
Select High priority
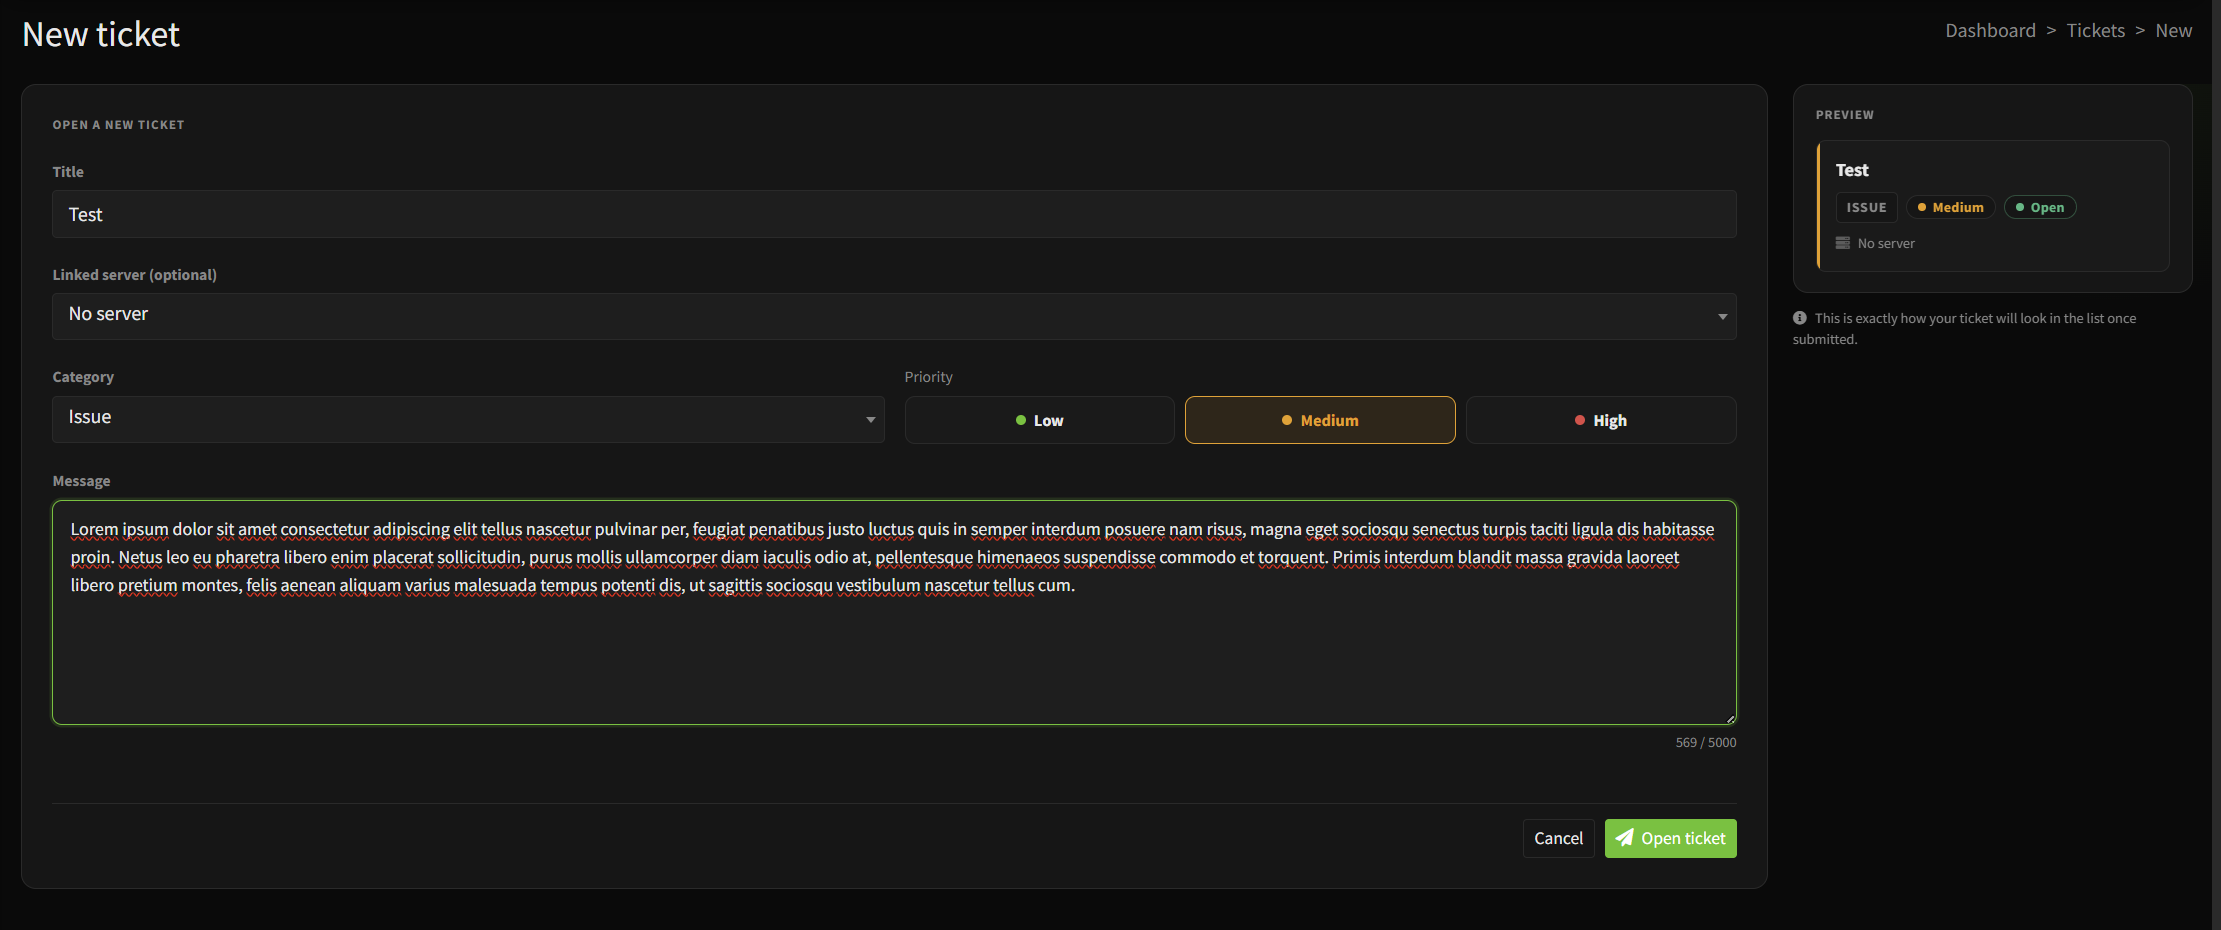click(1601, 420)
